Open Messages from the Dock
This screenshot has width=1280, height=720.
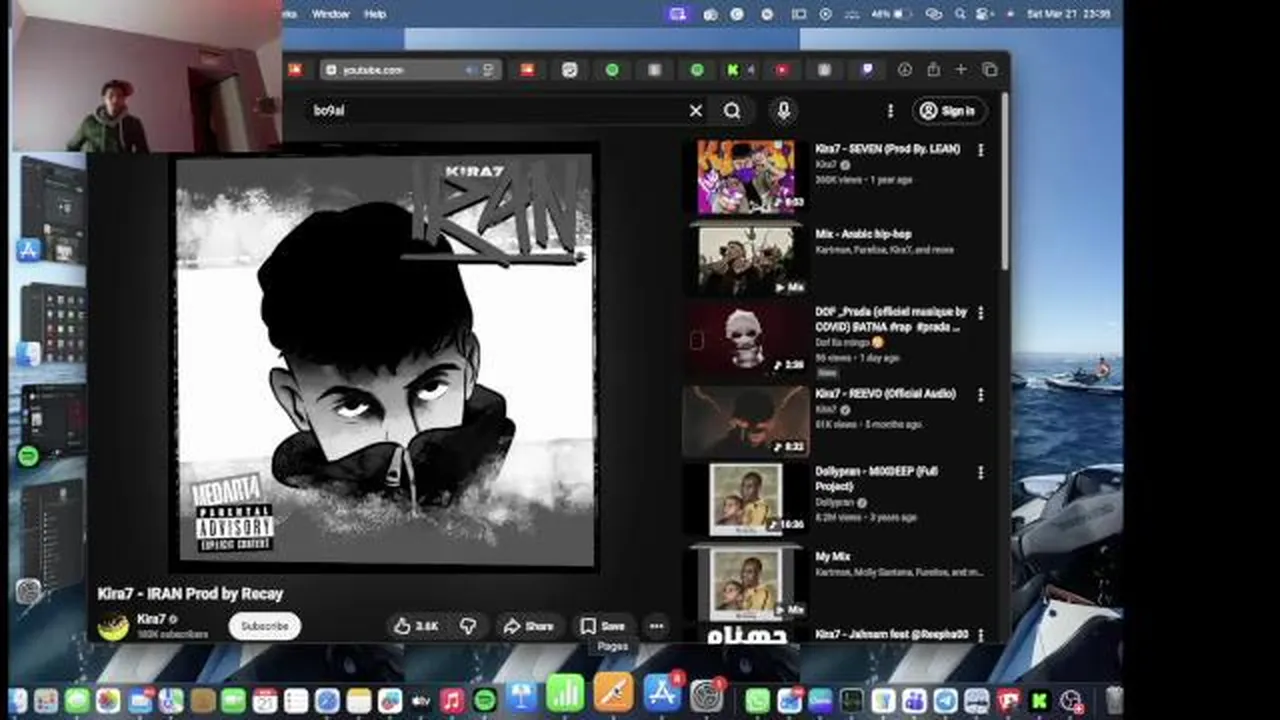[x=77, y=701]
